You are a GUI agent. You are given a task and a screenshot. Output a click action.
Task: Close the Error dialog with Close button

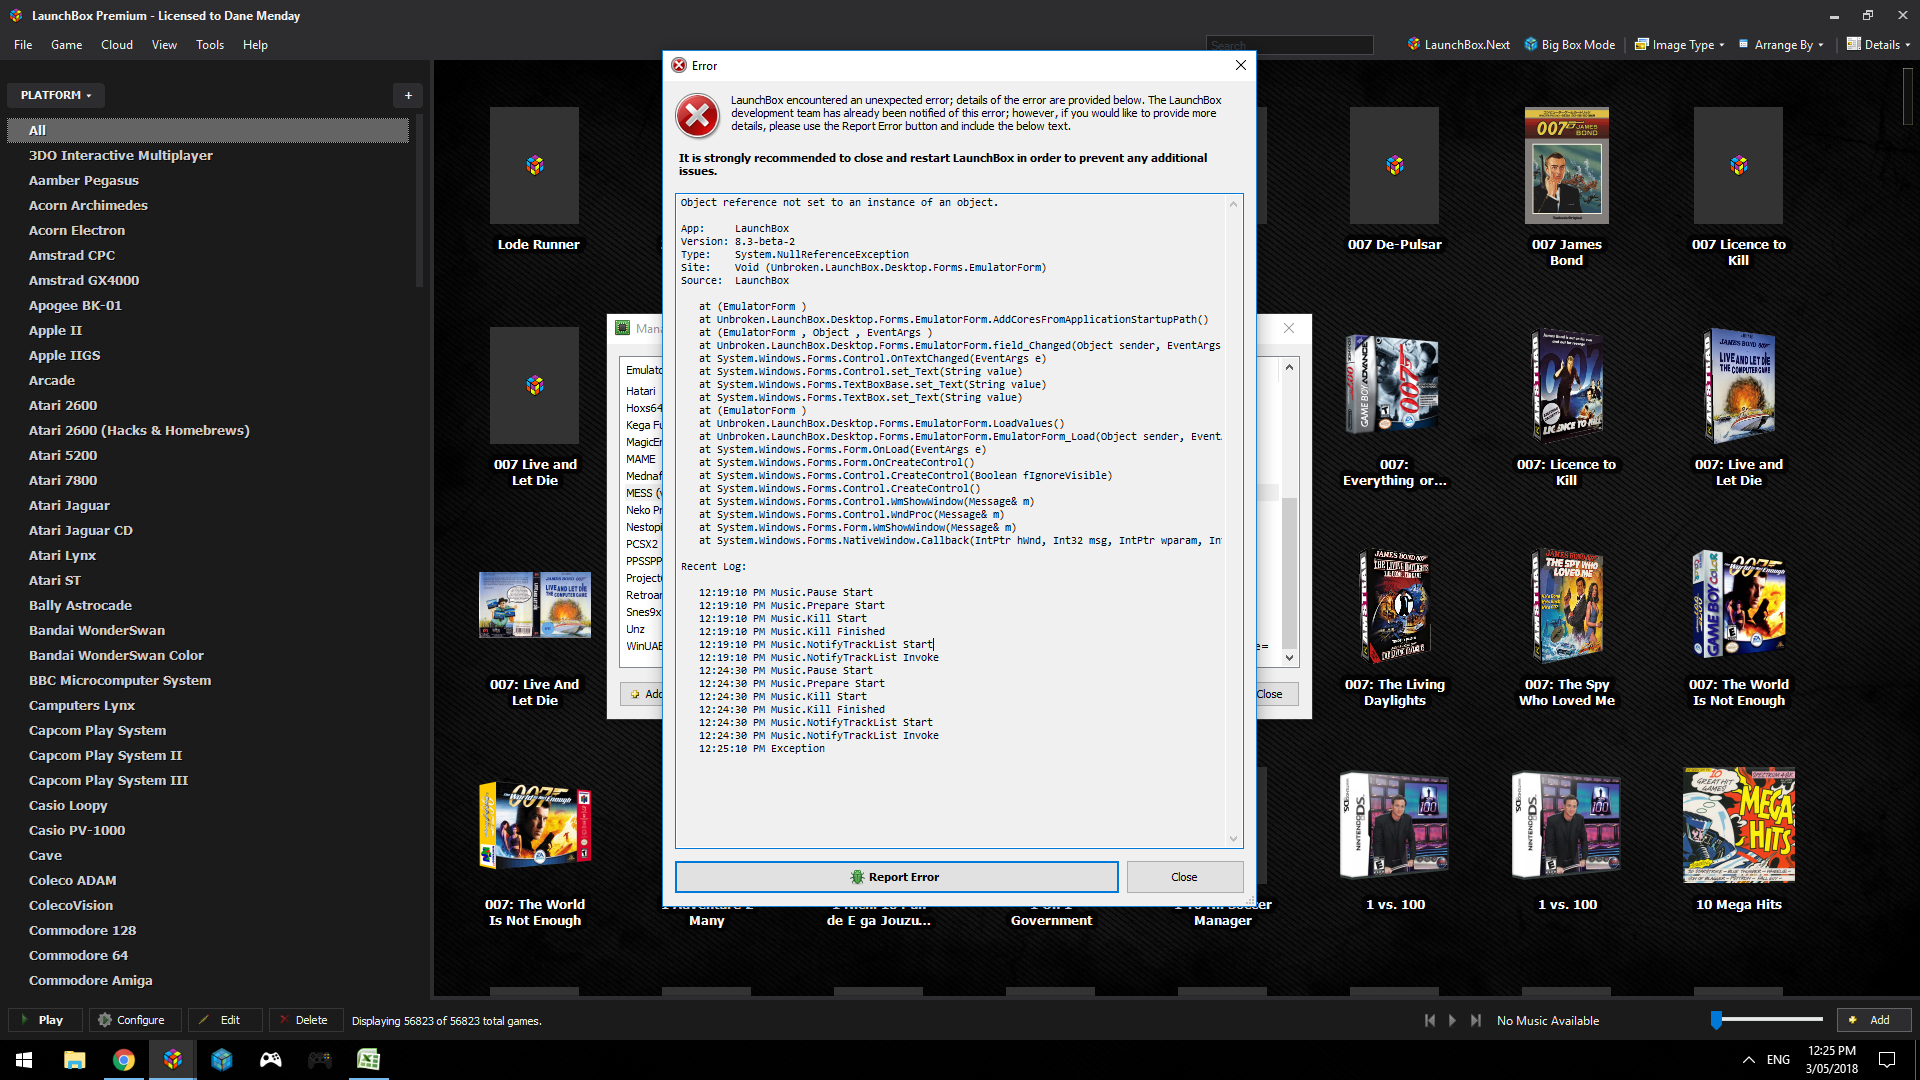(1184, 877)
